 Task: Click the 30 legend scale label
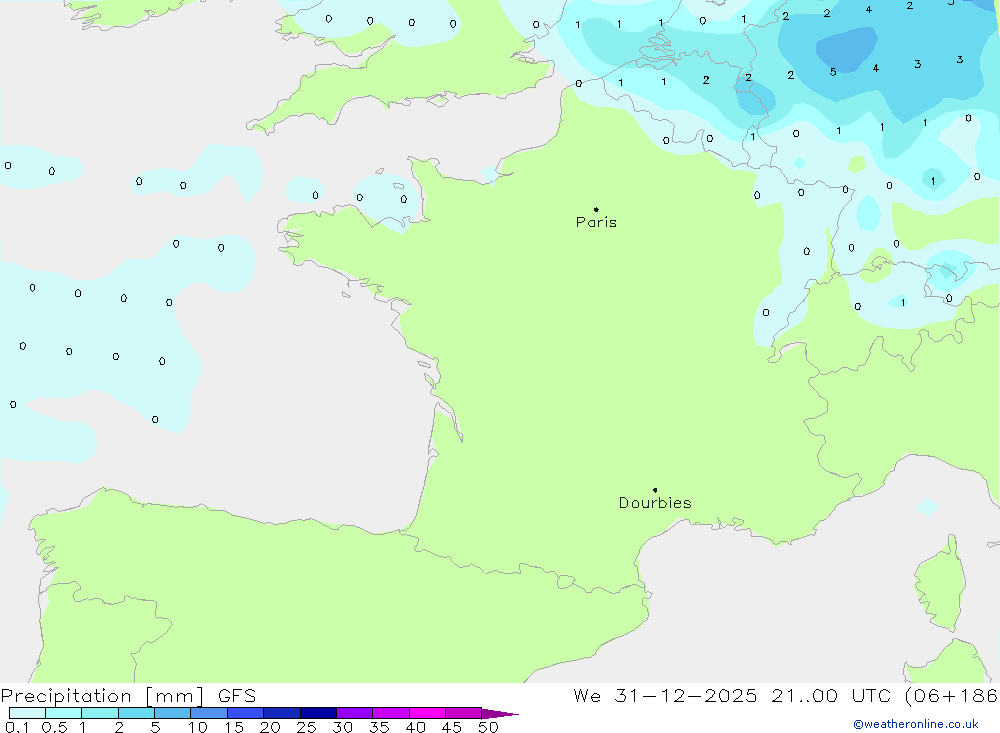[342, 727]
